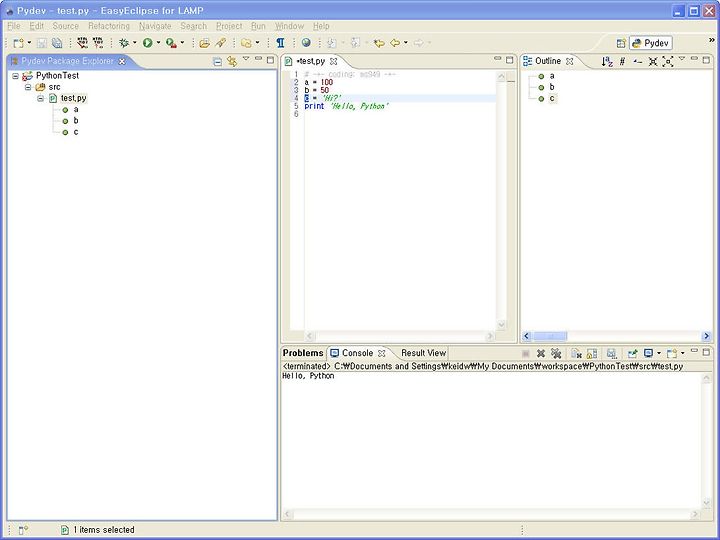Screen dimensions: 720x540
Task: Click the Save icon in toolbar
Action: tap(42, 43)
